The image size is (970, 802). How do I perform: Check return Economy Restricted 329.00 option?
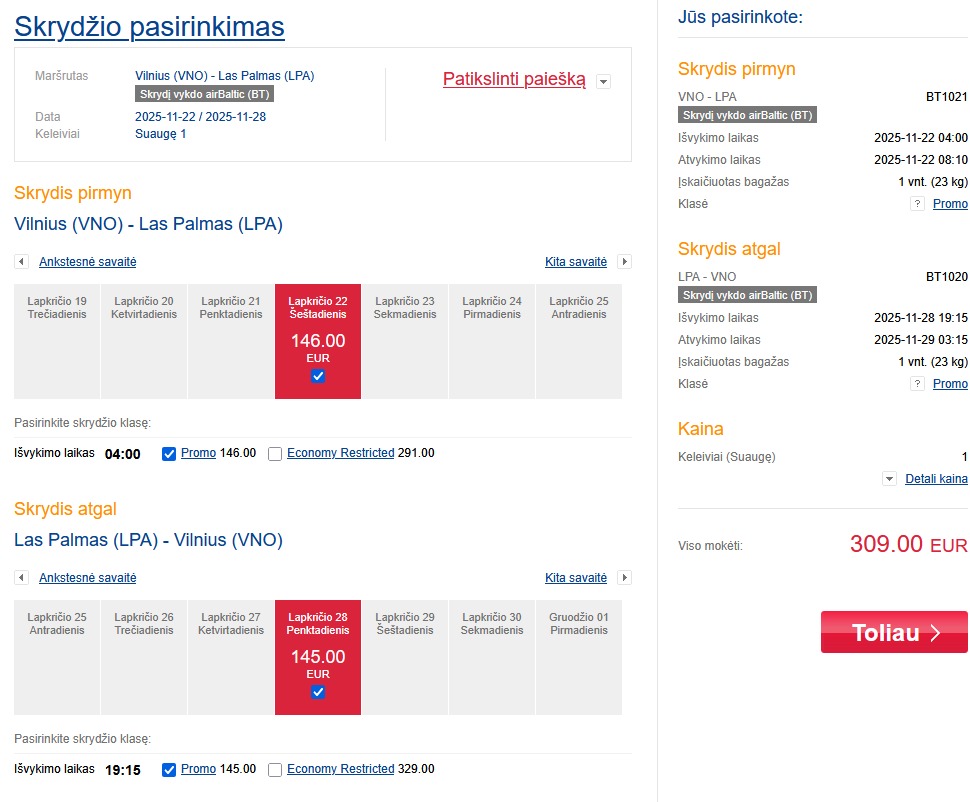[275, 770]
